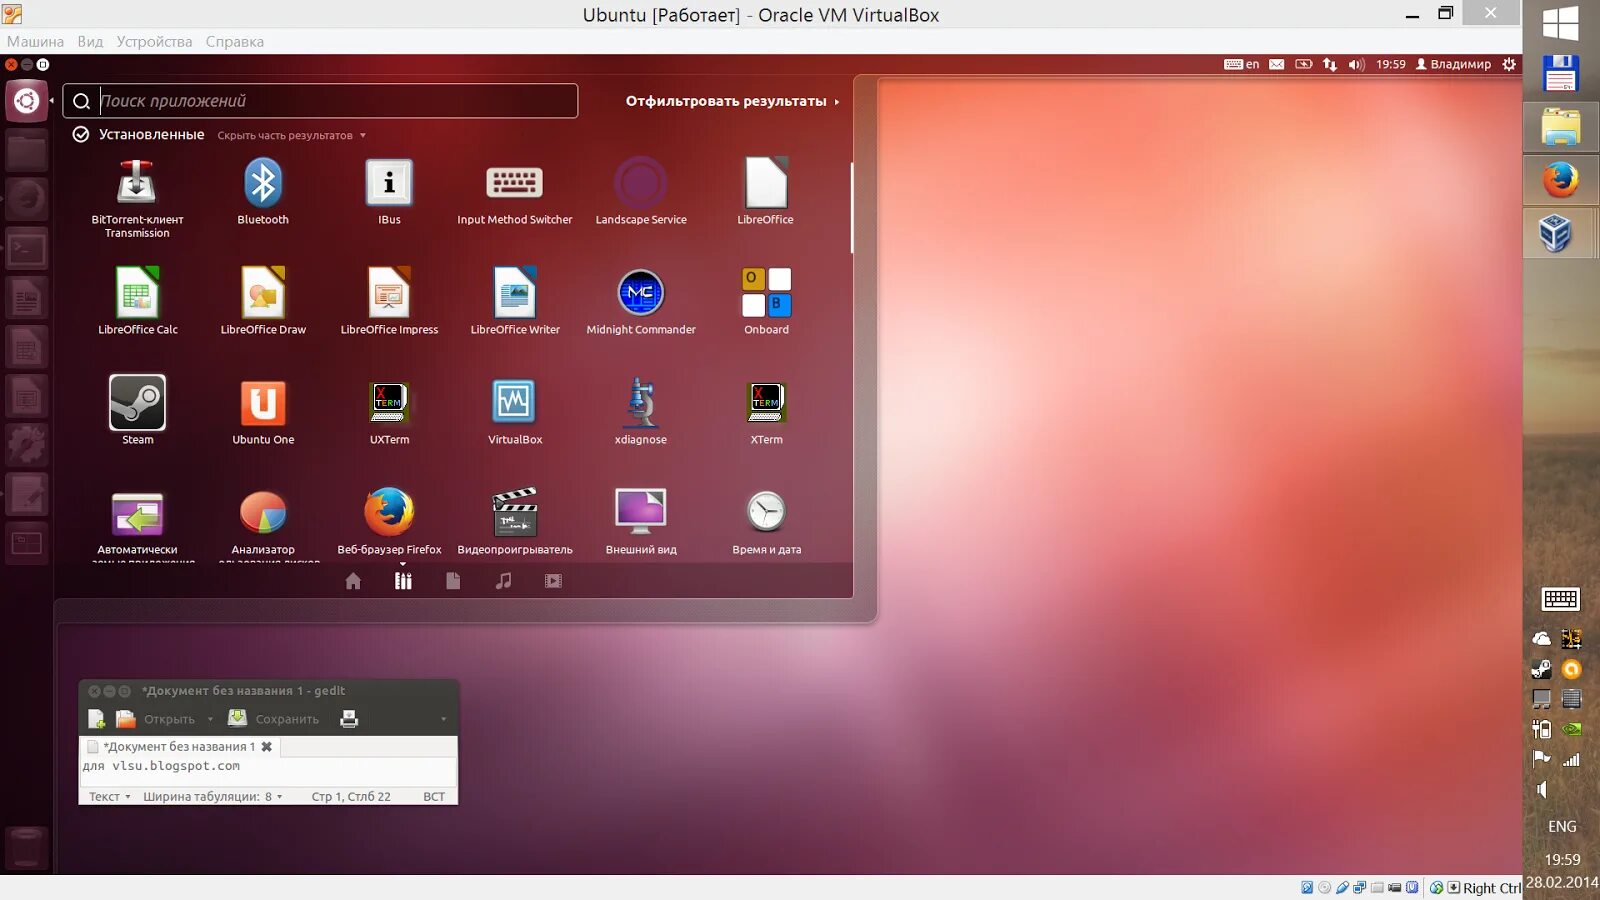
Task: Open the sound volume indicator
Action: click(1356, 64)
